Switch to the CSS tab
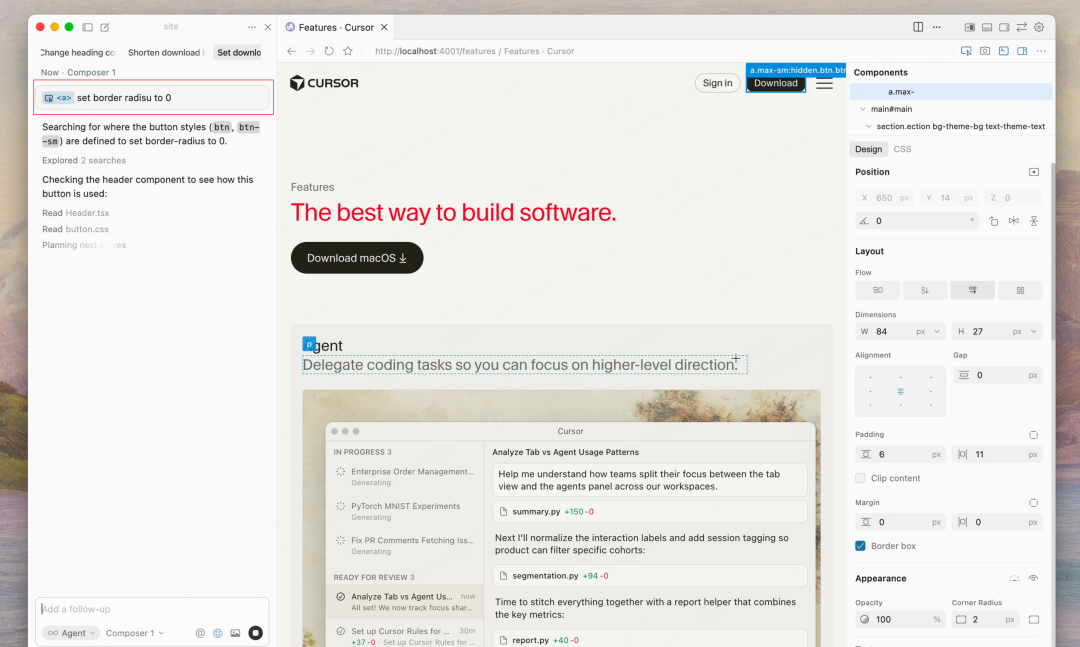The width and height of the screenshot is (1080, 647). click(902, 149)
